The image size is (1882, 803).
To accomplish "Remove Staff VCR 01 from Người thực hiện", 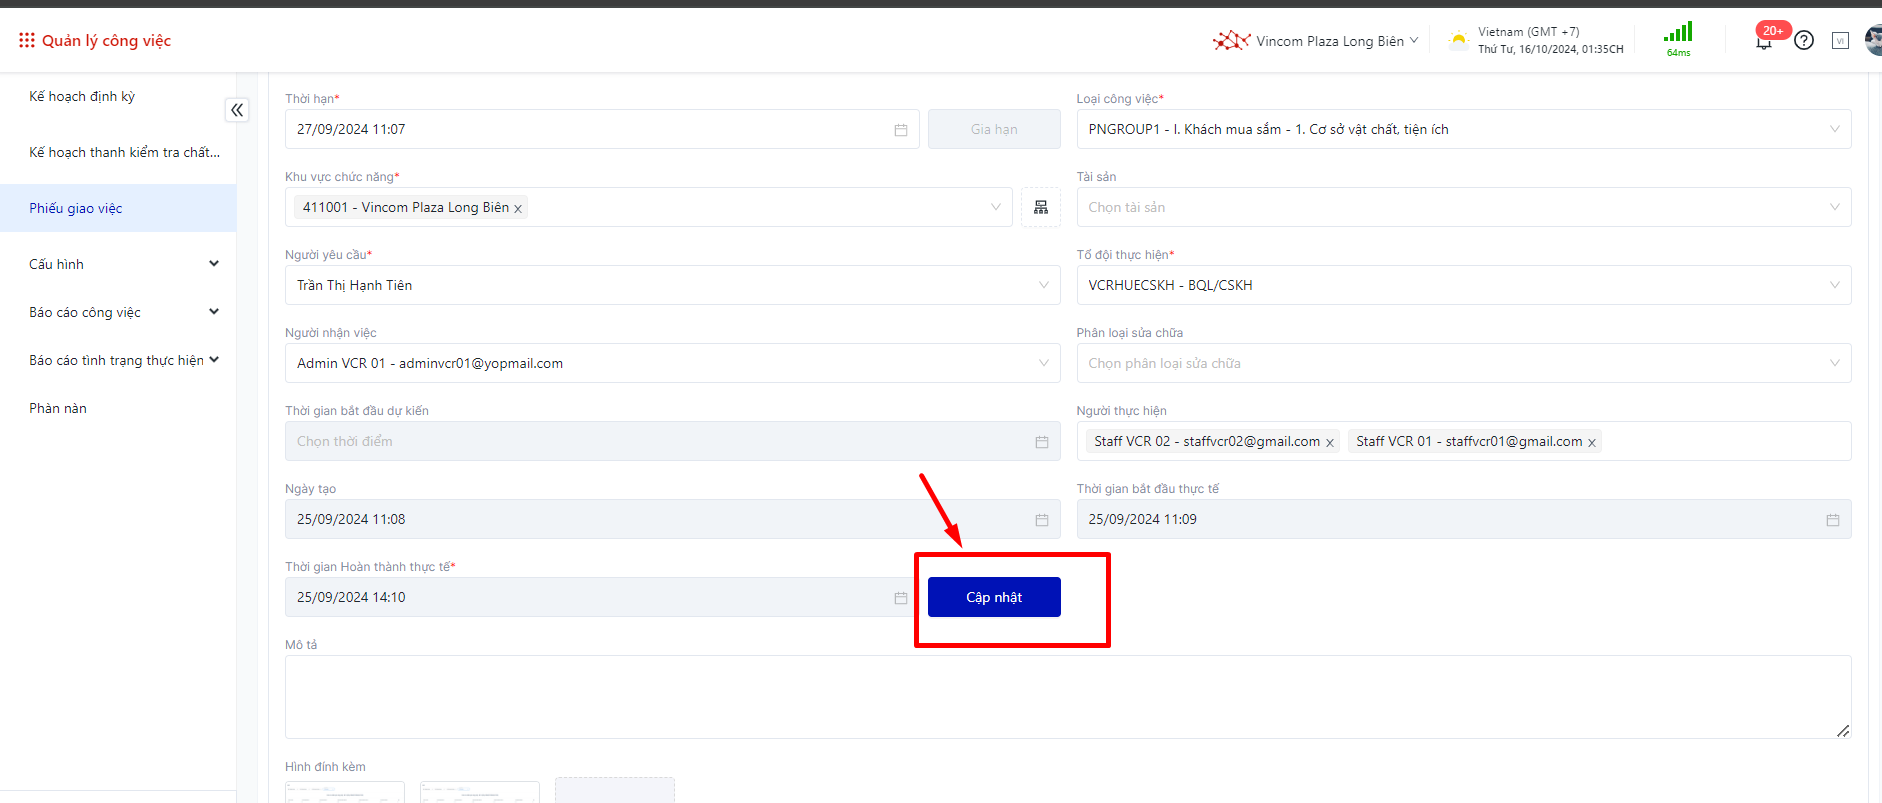I will pyautogui.click(x=1592, y=443).
